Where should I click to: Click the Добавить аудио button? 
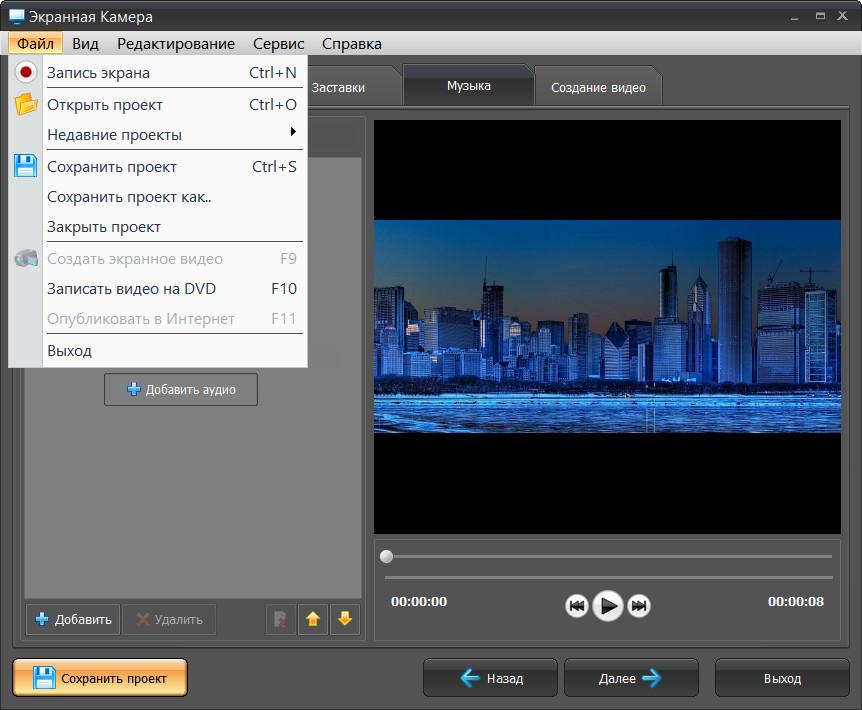coord(181,389)
